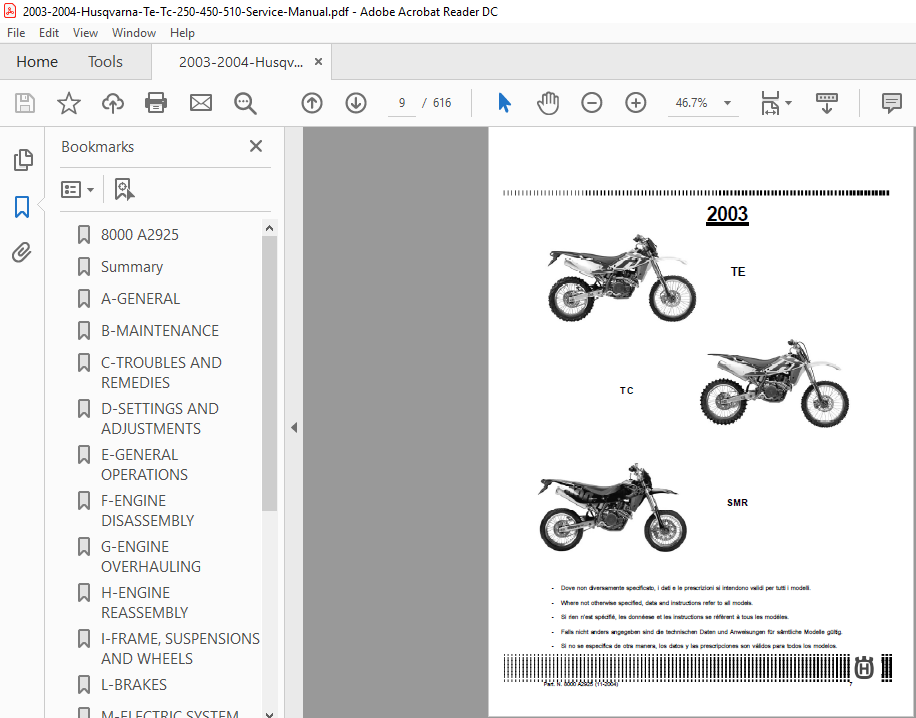
Task: Switch to the Tools tab
Action: coord(105,61)
